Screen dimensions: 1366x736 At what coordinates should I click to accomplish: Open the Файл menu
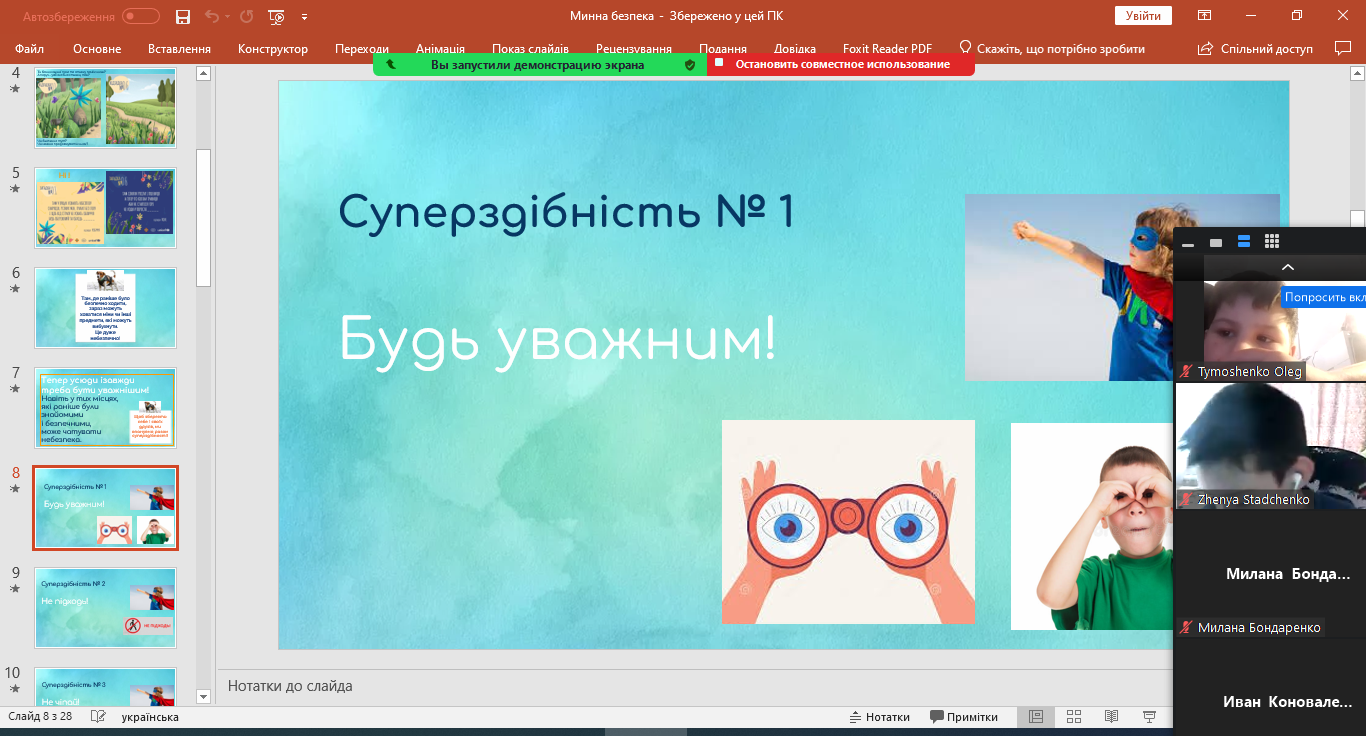[x=30, y=48]
